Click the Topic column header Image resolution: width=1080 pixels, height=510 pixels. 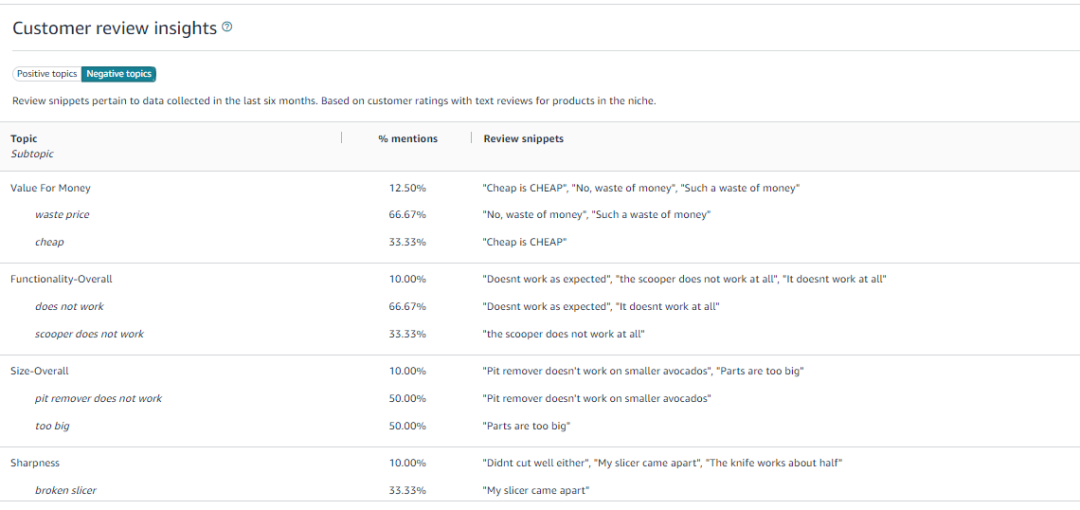click(x=24, y=139)
